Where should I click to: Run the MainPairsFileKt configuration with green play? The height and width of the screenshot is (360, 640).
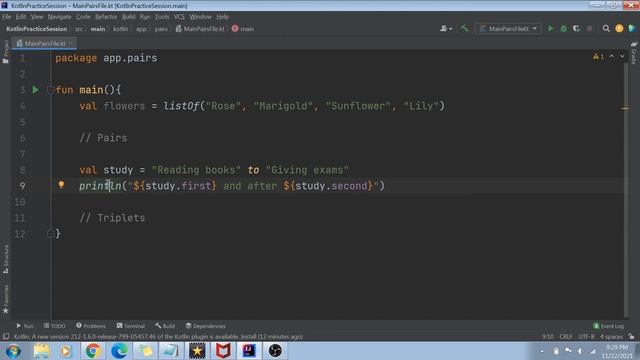coord(551,29)
